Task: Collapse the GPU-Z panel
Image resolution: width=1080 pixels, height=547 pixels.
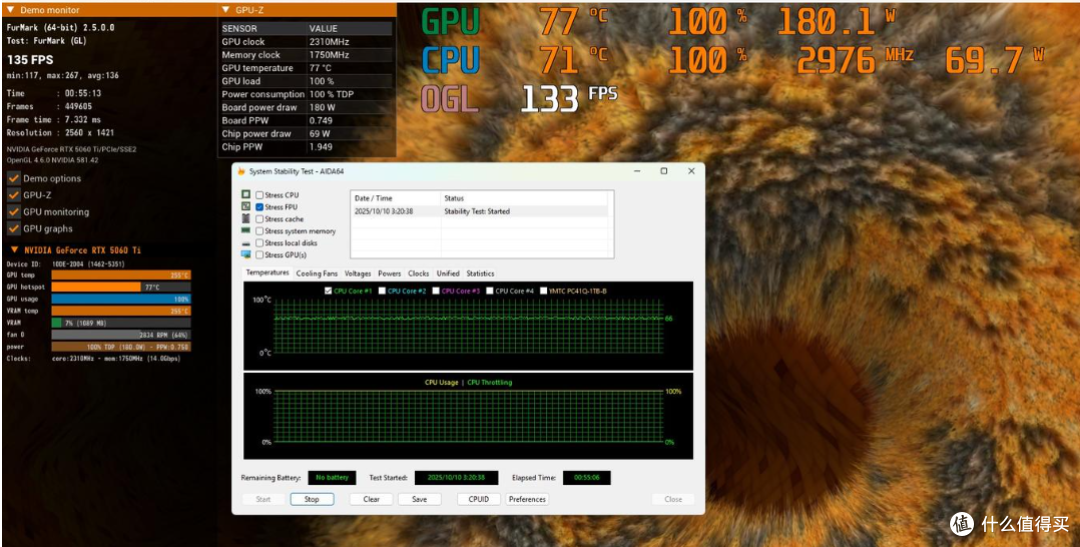Action: click(x=227, y=10)
